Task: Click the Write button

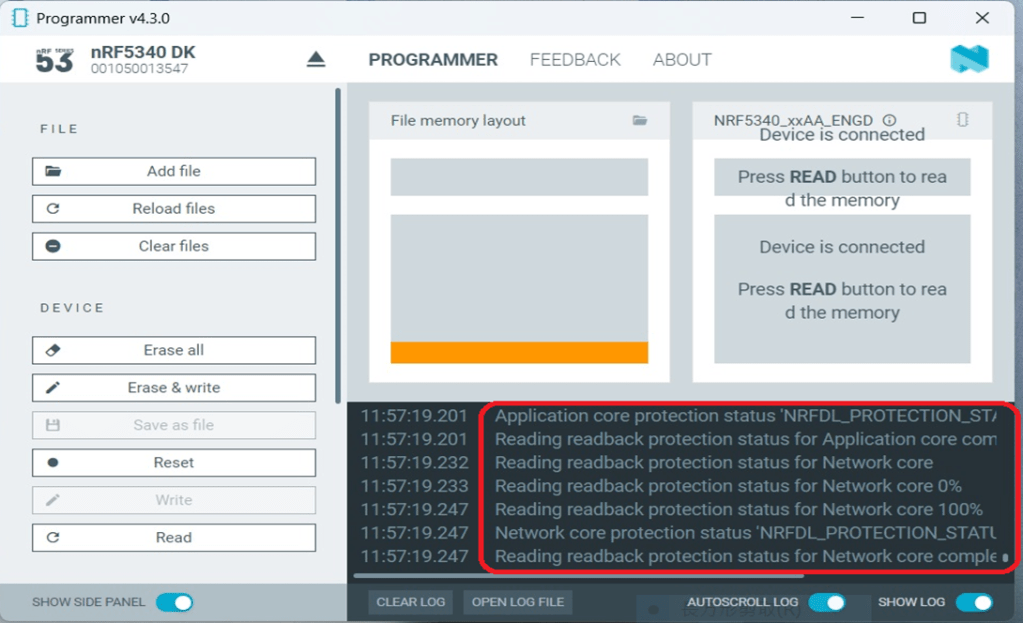Action: tap(174, 500)
